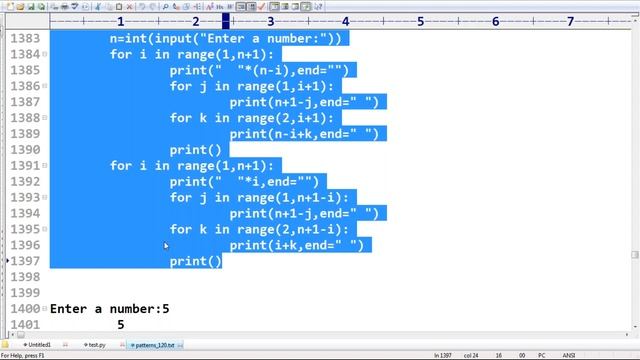Open Find with the magnifier icon
This screenshot has width=640, height=360.
click(x=165, y=7)
